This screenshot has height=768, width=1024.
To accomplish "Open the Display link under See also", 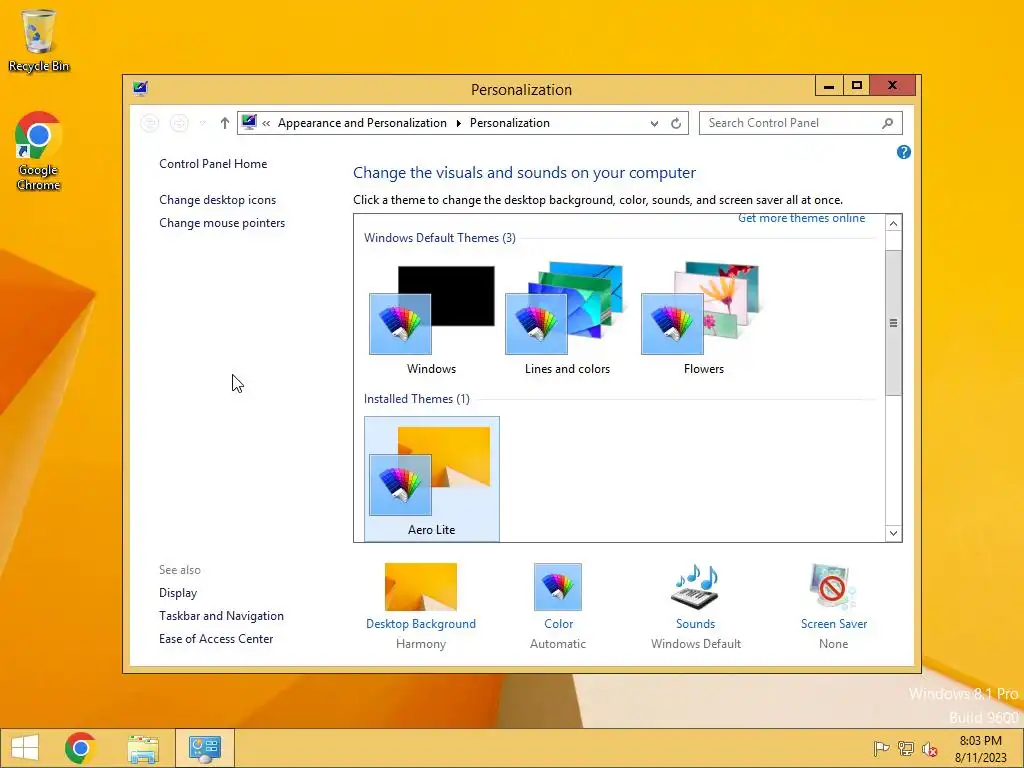I will 178,593.
